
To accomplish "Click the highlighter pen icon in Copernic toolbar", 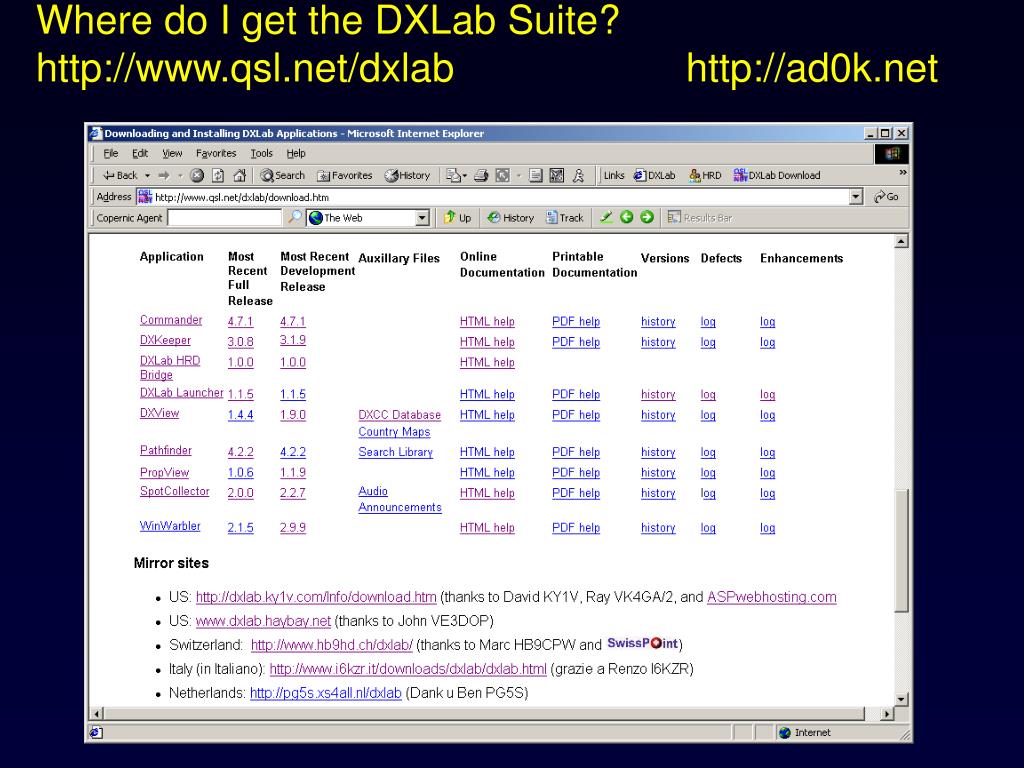I will pyautogui.click(x=606, y=217).
